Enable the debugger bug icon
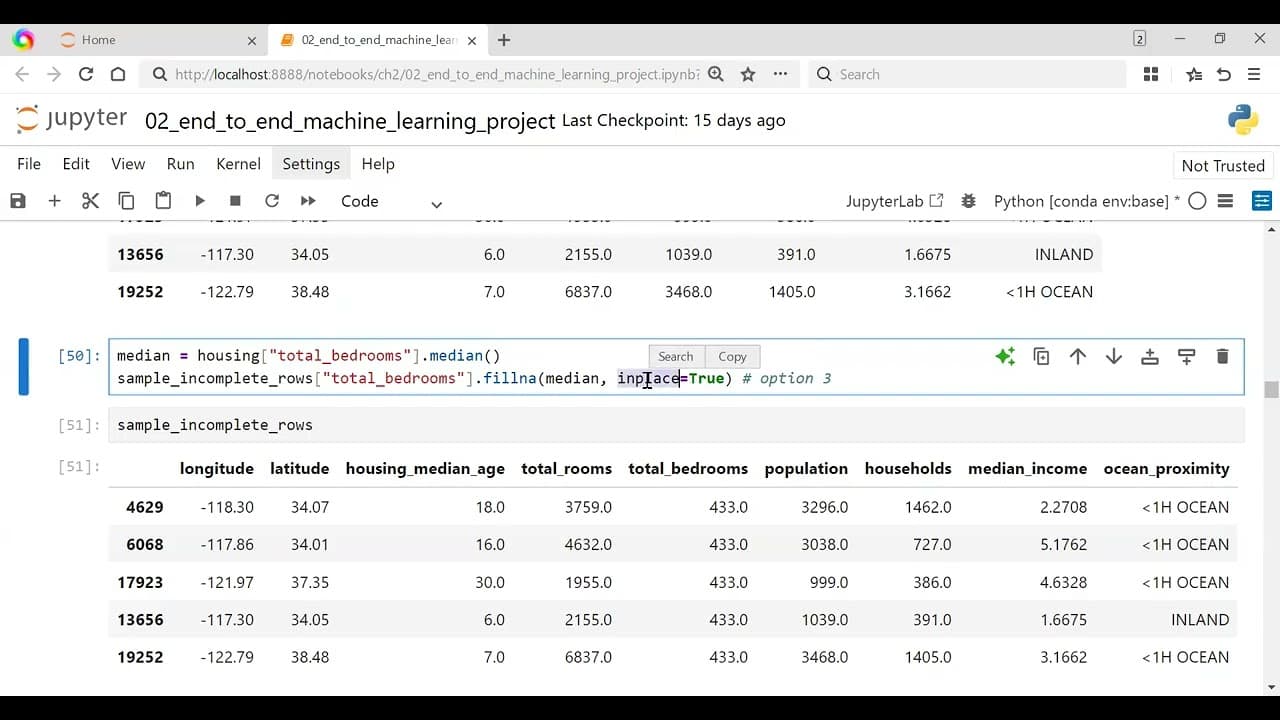This screenshot has width=1280, height=720. pyautogui.click(x=968, y=201)
